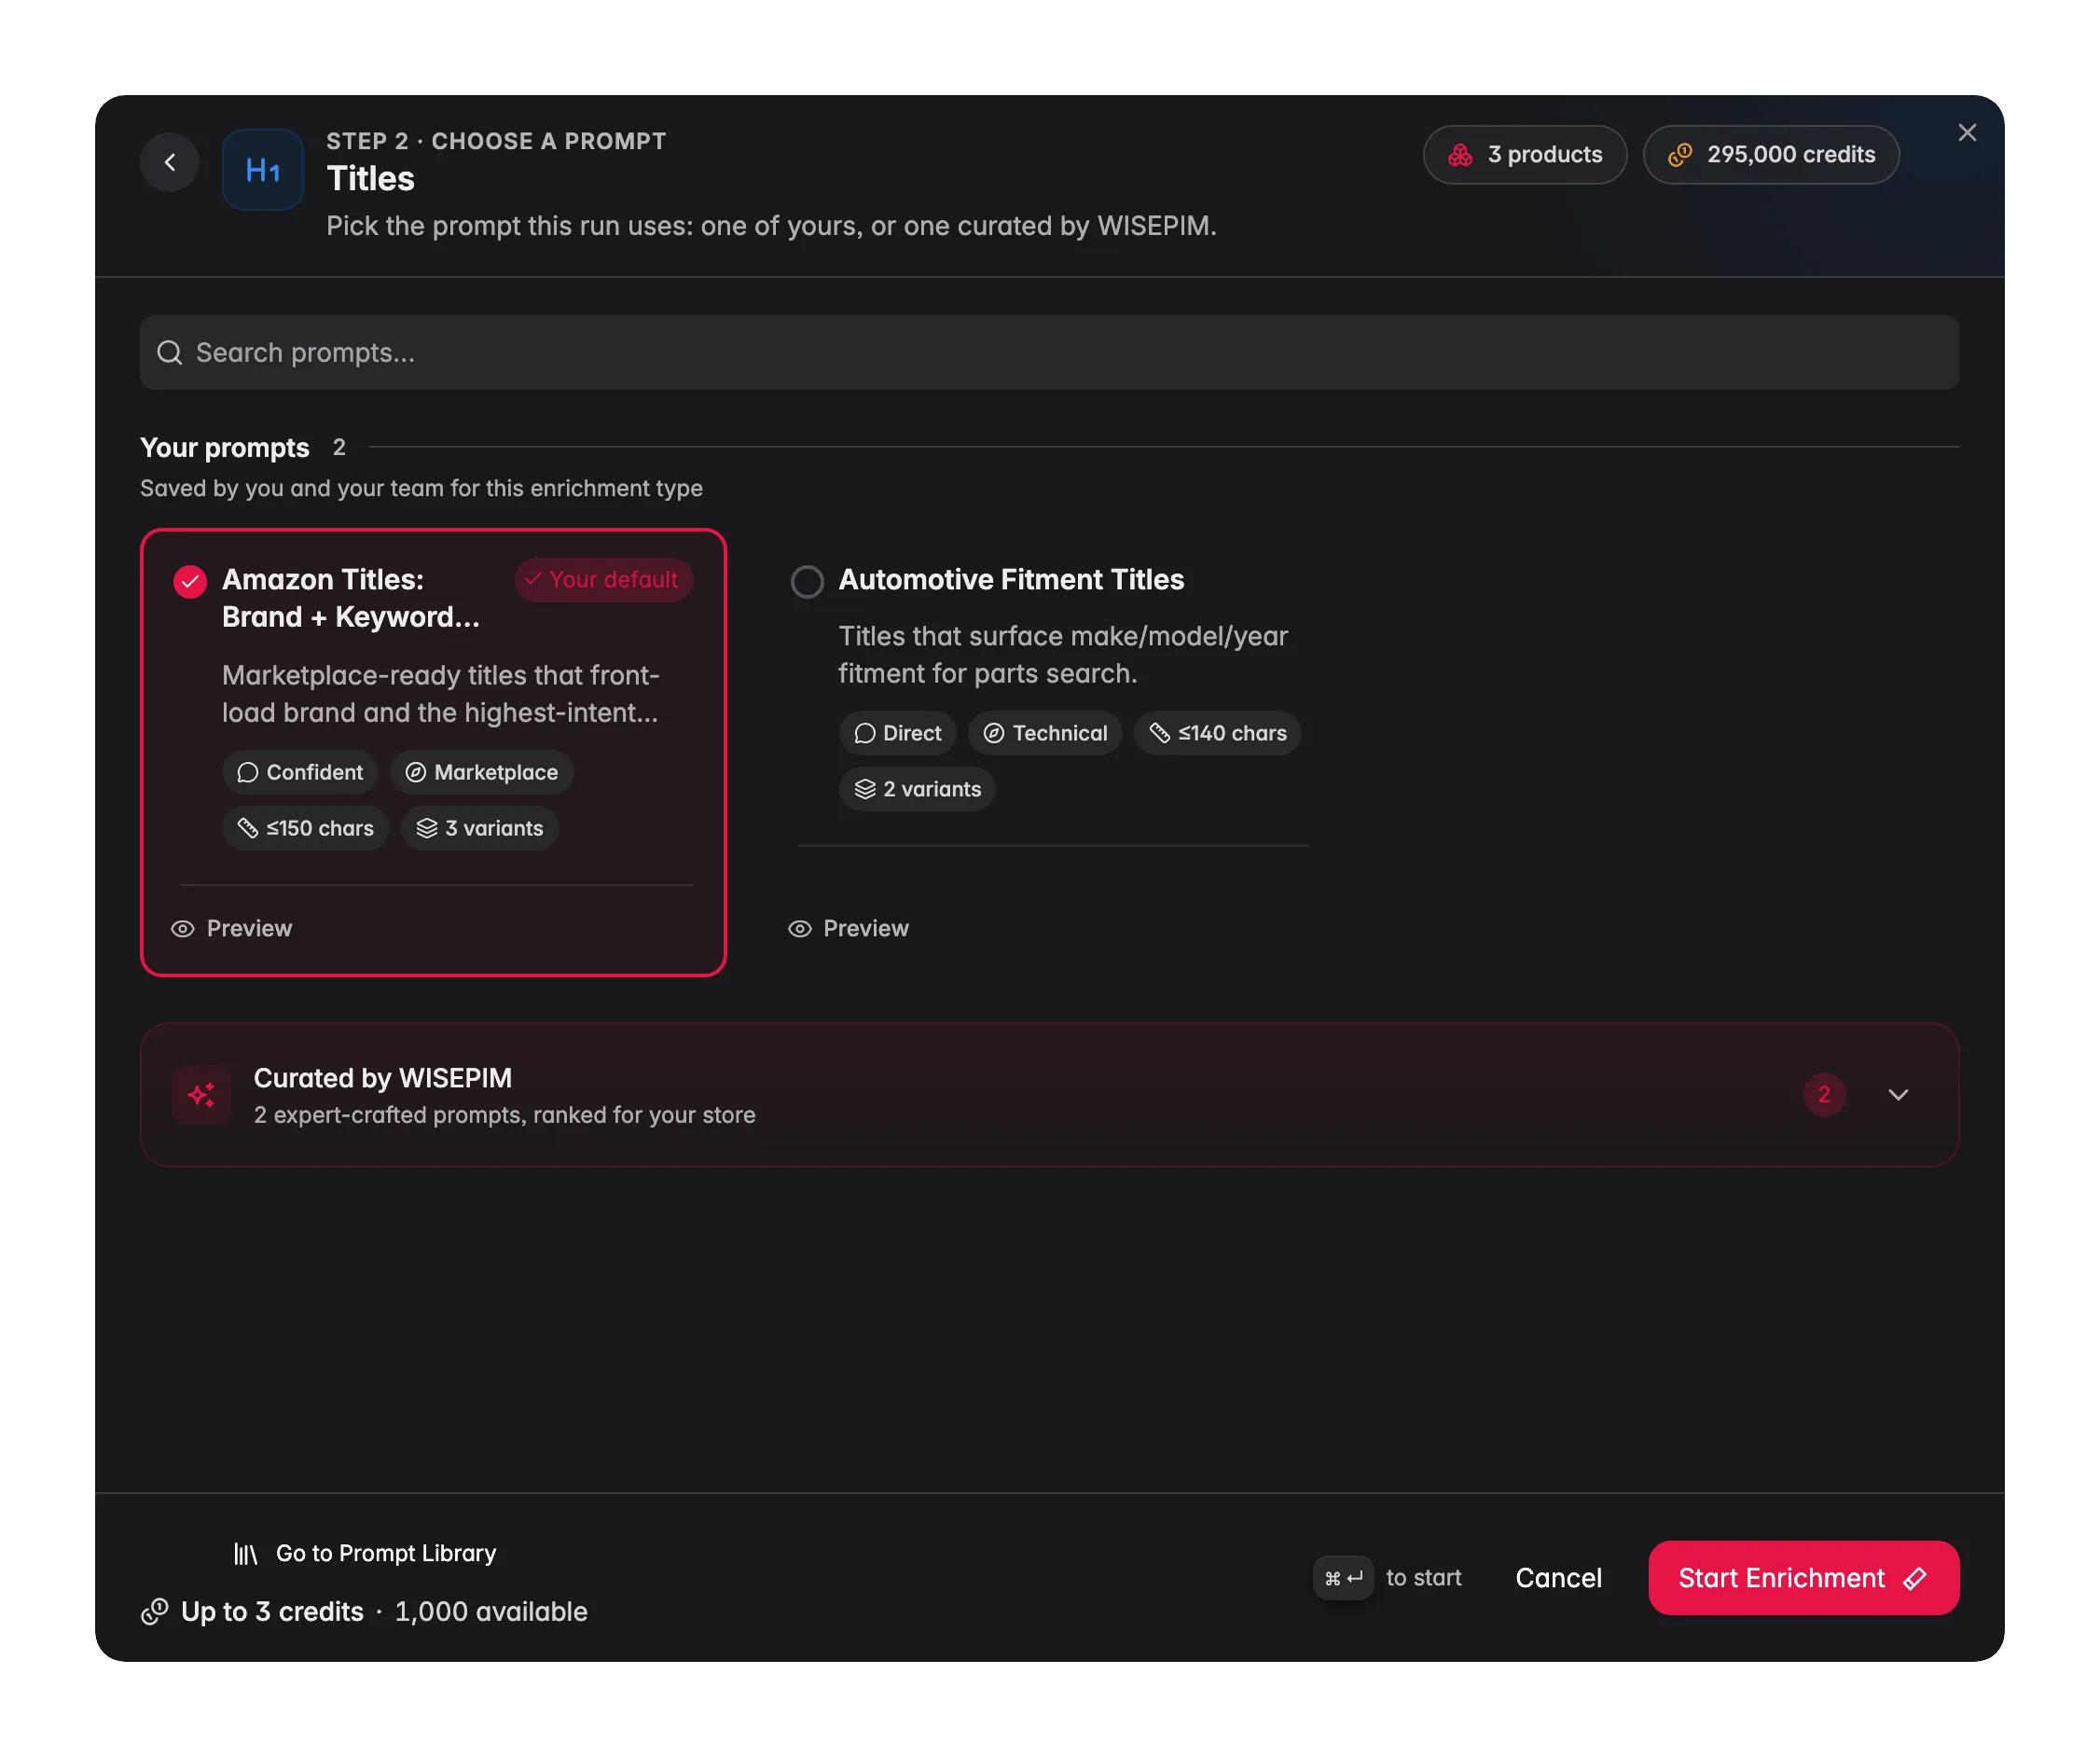
Task: Click the Your prompts section heading
Action: coord(225,447)
